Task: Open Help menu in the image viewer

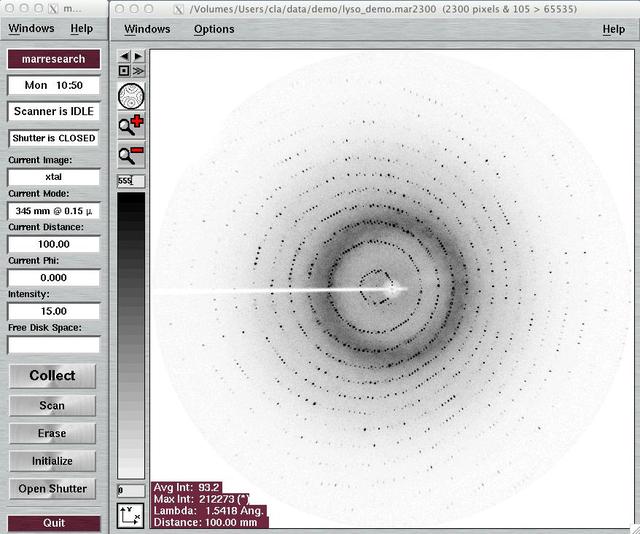Action: pyautogui.click(x=613, y=29)
